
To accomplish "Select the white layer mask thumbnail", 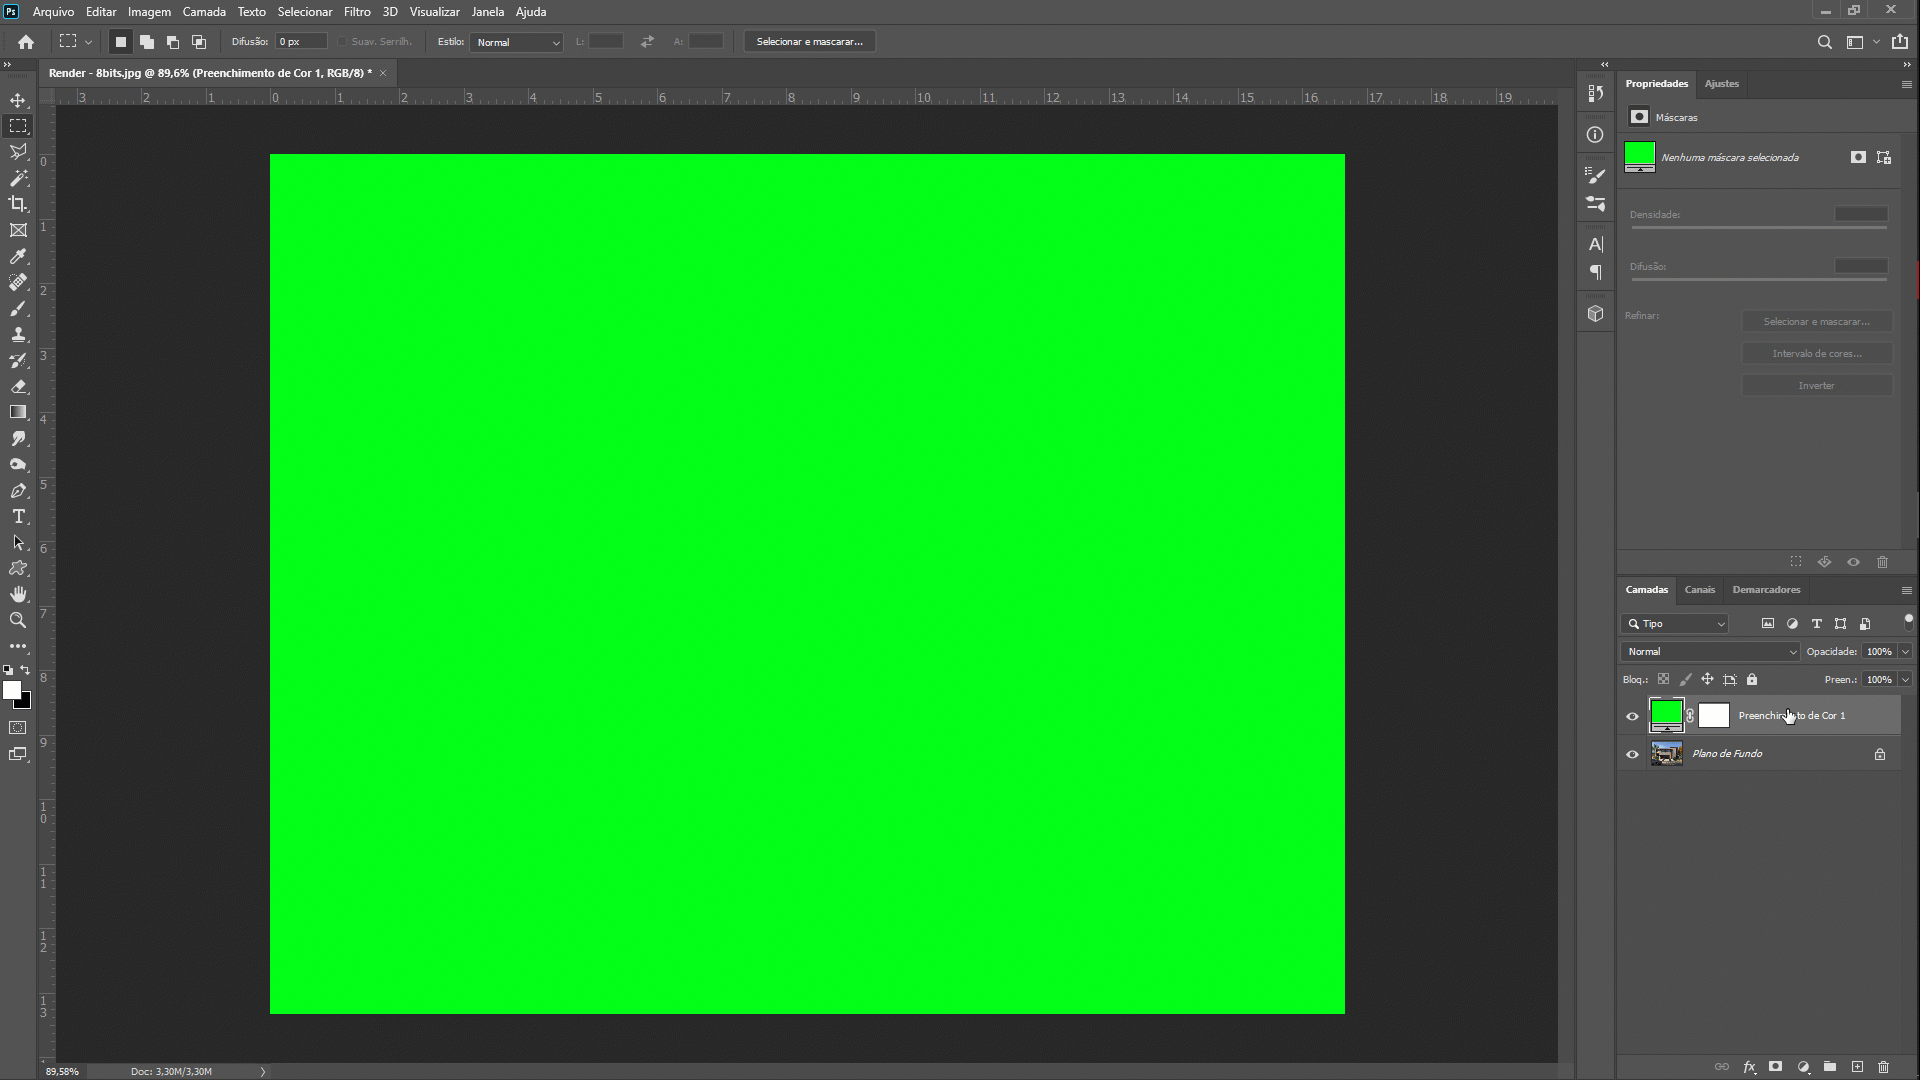I will click(1713, 715).
